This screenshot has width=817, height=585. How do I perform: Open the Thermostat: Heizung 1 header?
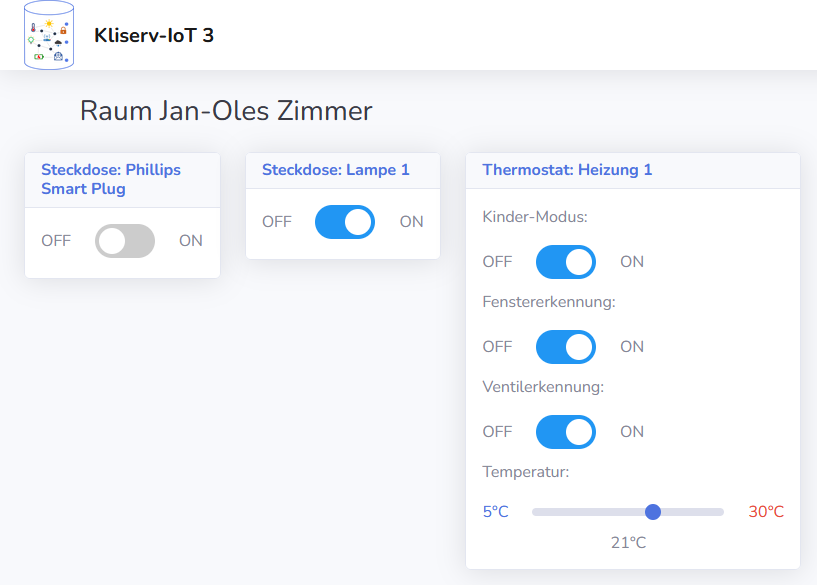(567, 170)
